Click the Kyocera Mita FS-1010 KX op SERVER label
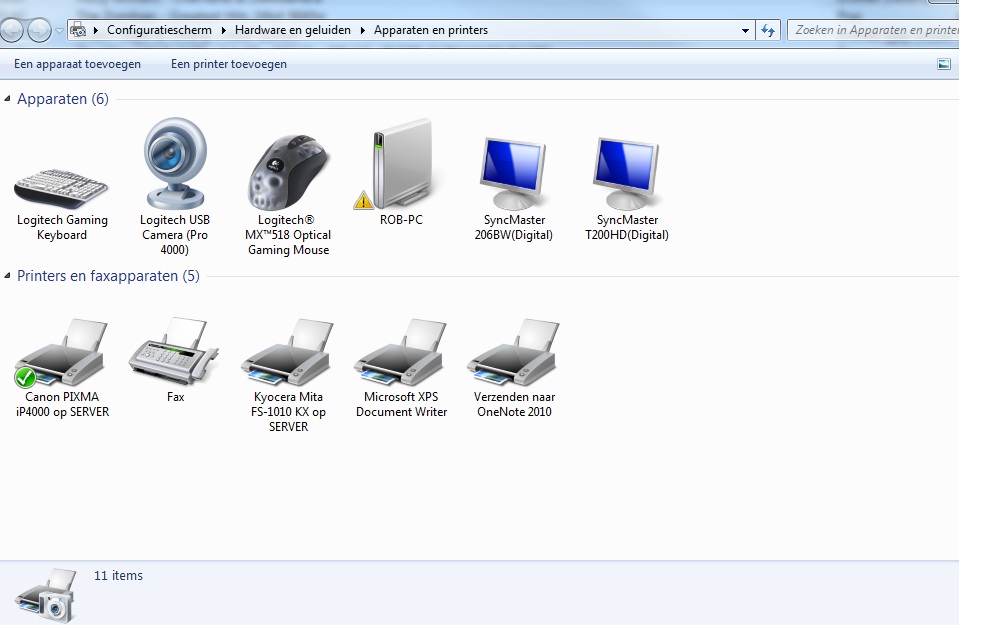This screenshot has width=1008, height=630. [288, 412]
